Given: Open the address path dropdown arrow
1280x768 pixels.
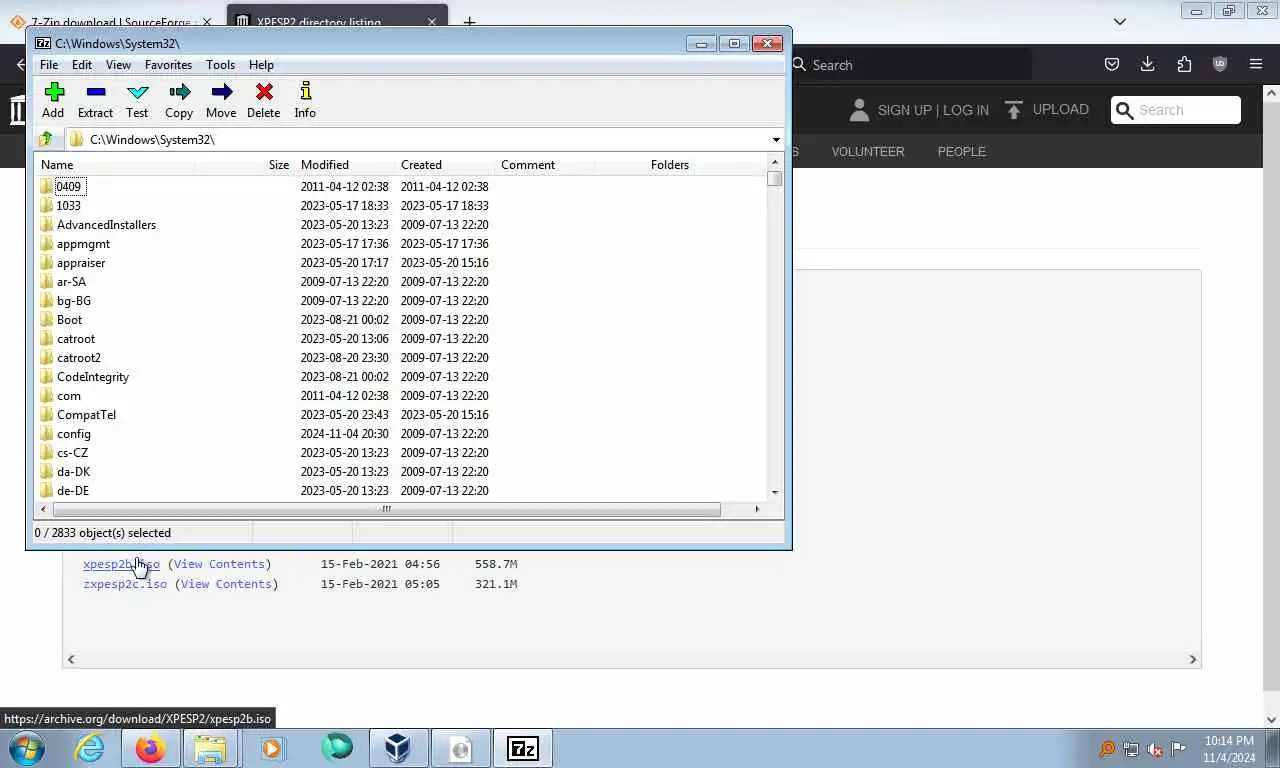Looking at the screenshot, I should pyautogui.click(x=776, y=140).
